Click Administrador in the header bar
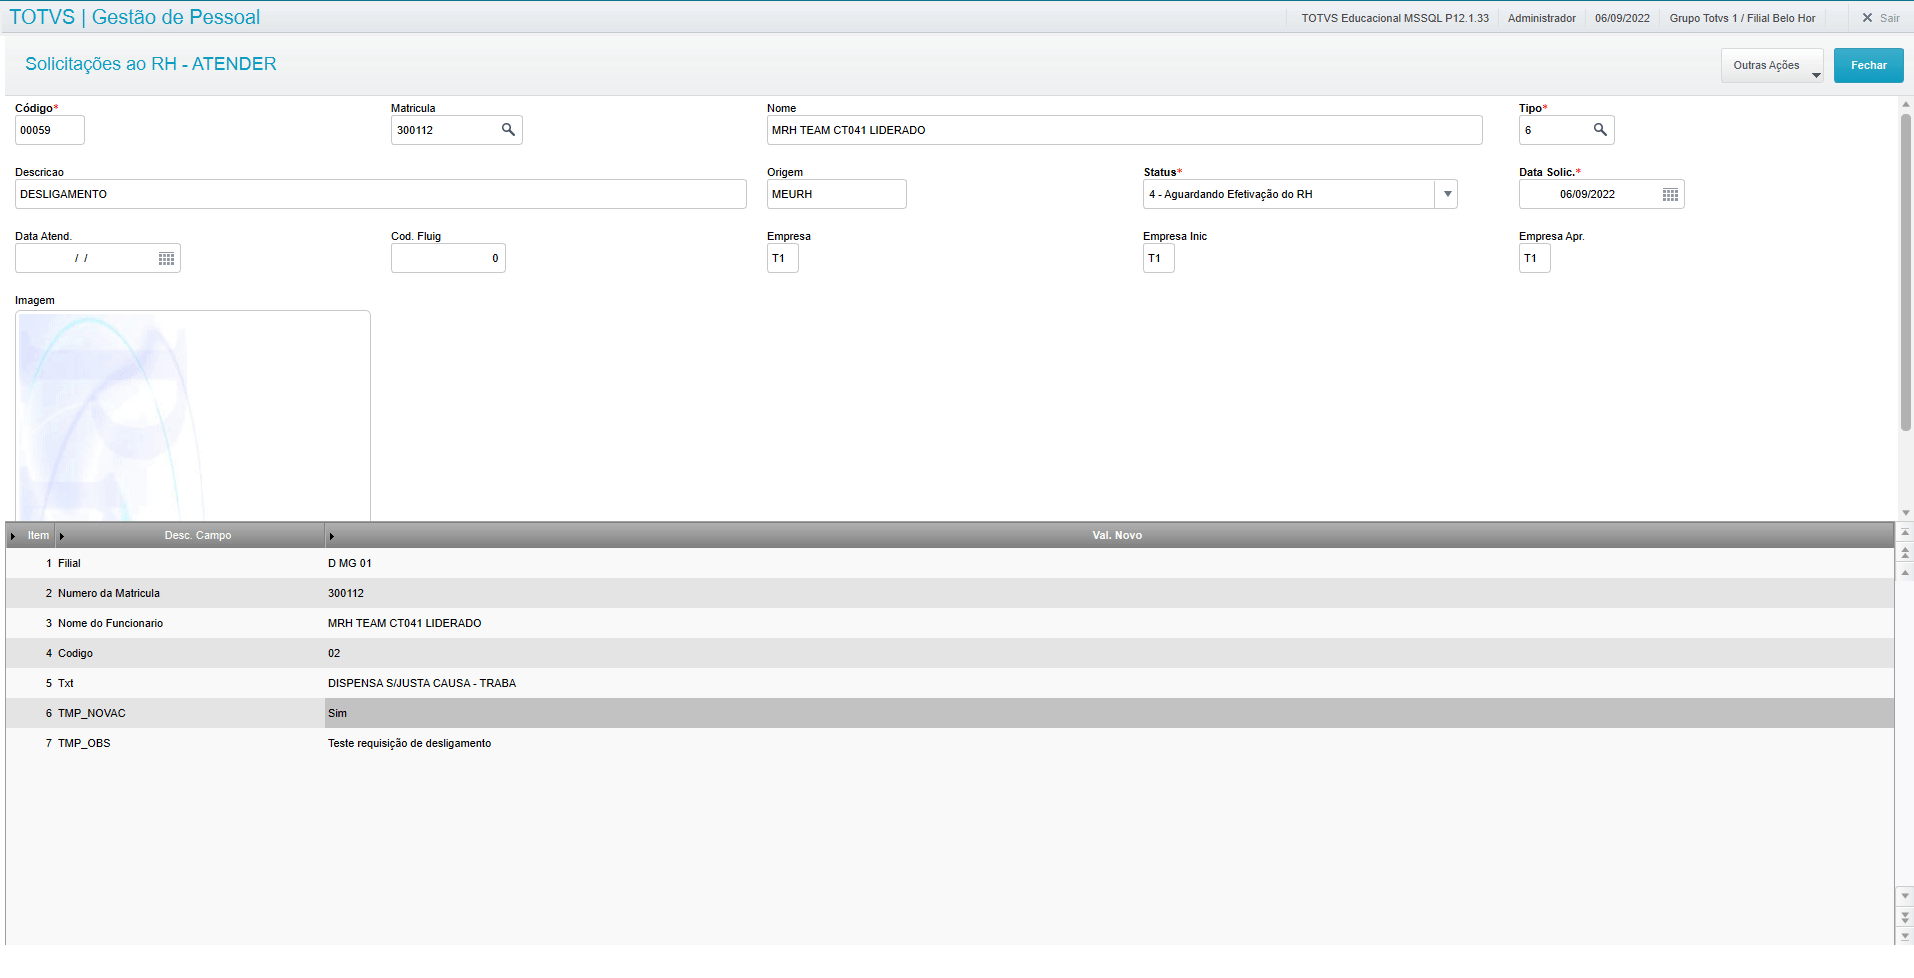 1541,18
